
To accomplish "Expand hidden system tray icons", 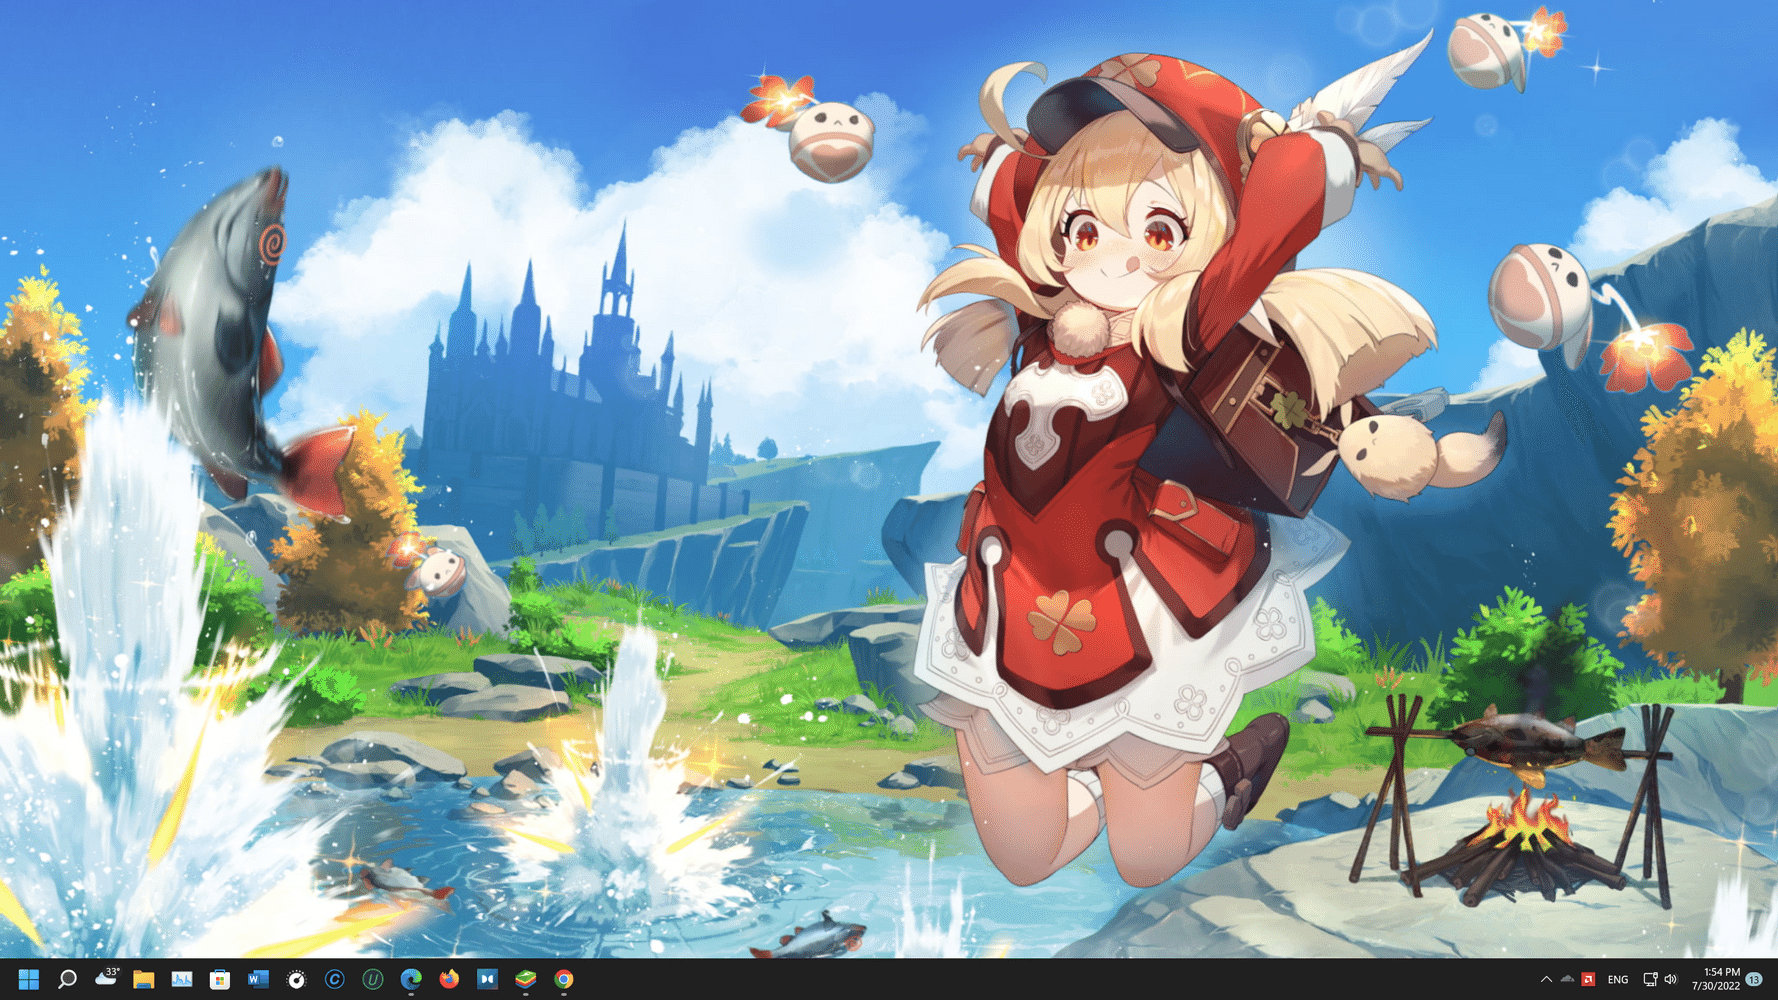I will click(x=1546, y=979).
